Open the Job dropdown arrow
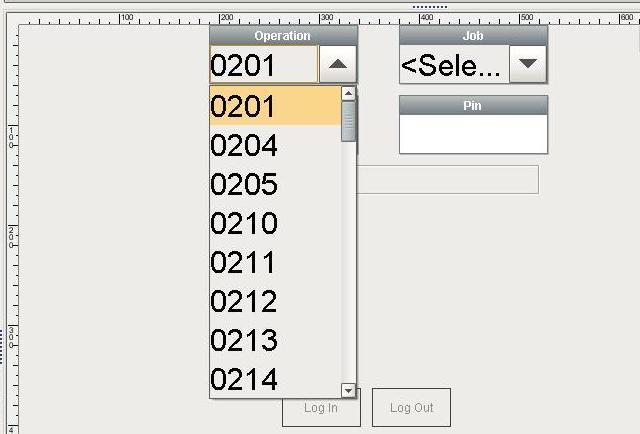 (x=528, y=64)
